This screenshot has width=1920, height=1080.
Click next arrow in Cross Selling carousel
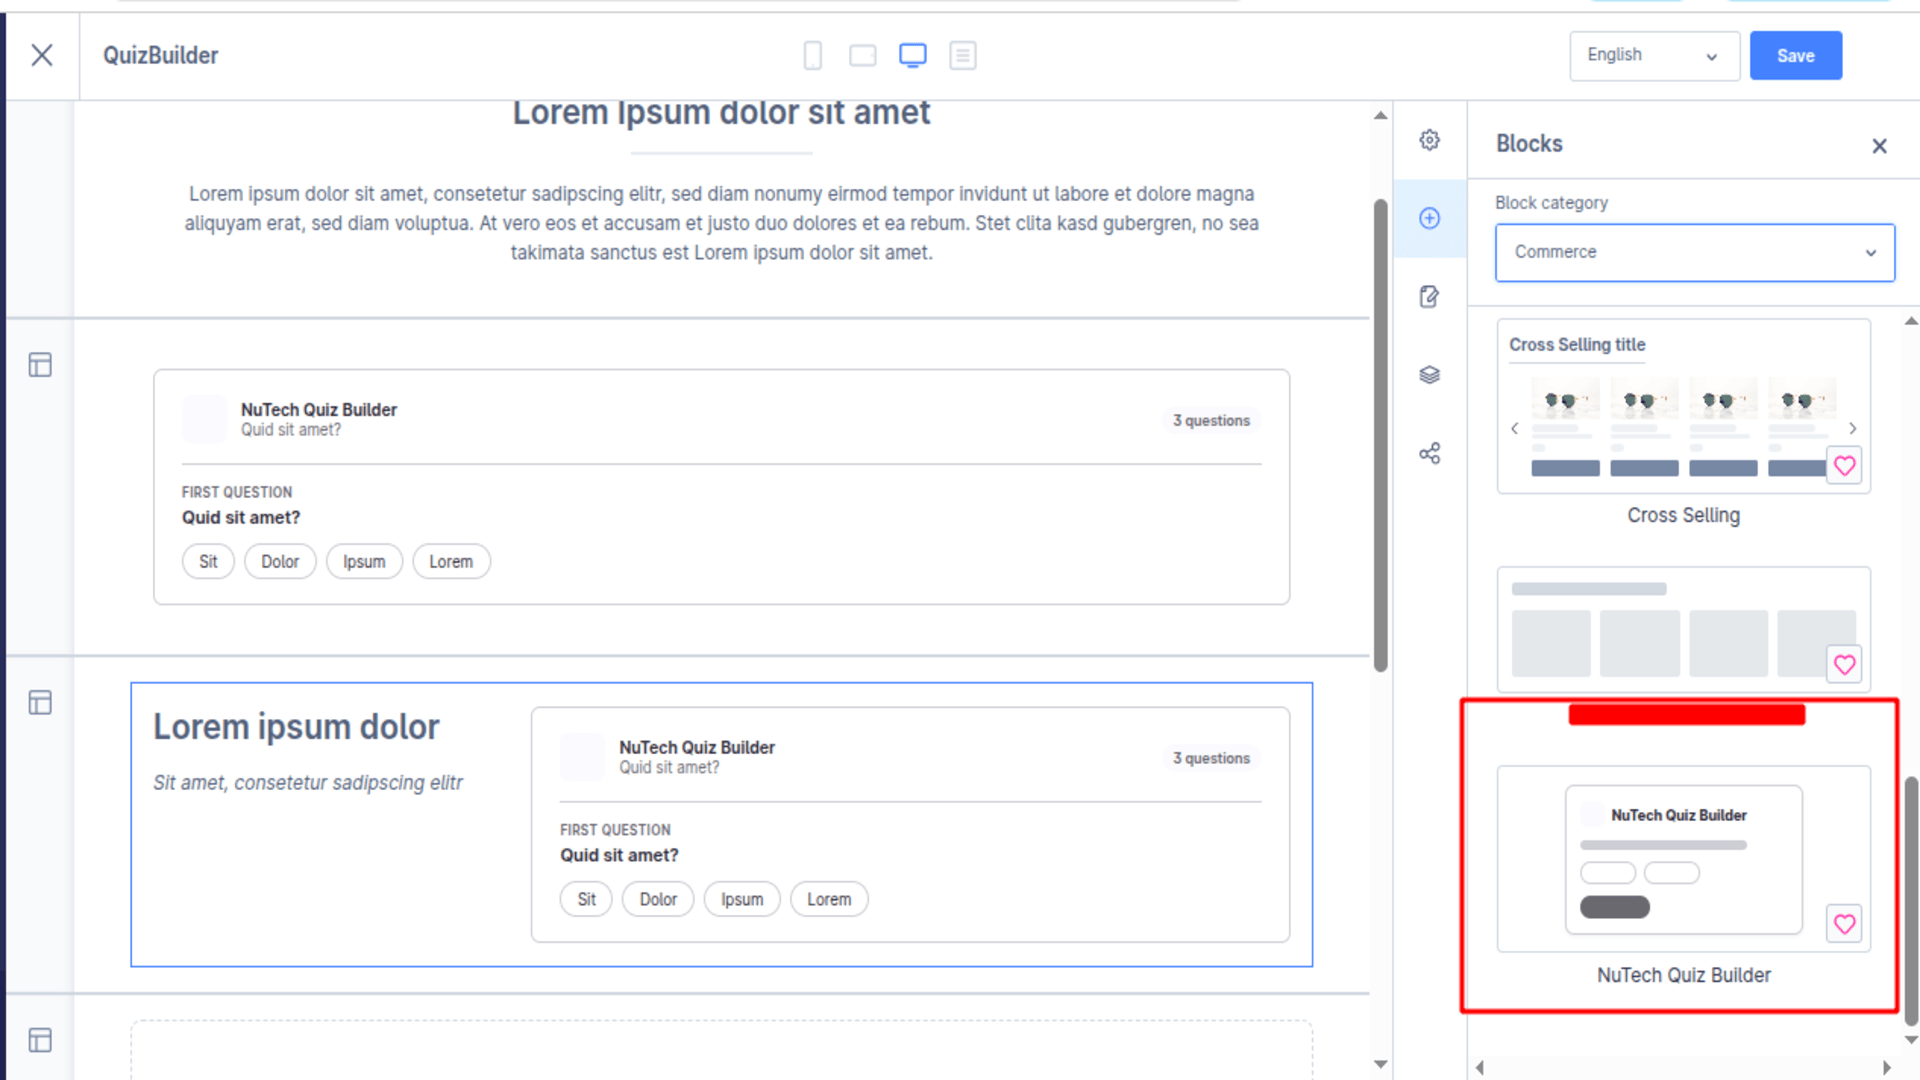click(1852, 428)
